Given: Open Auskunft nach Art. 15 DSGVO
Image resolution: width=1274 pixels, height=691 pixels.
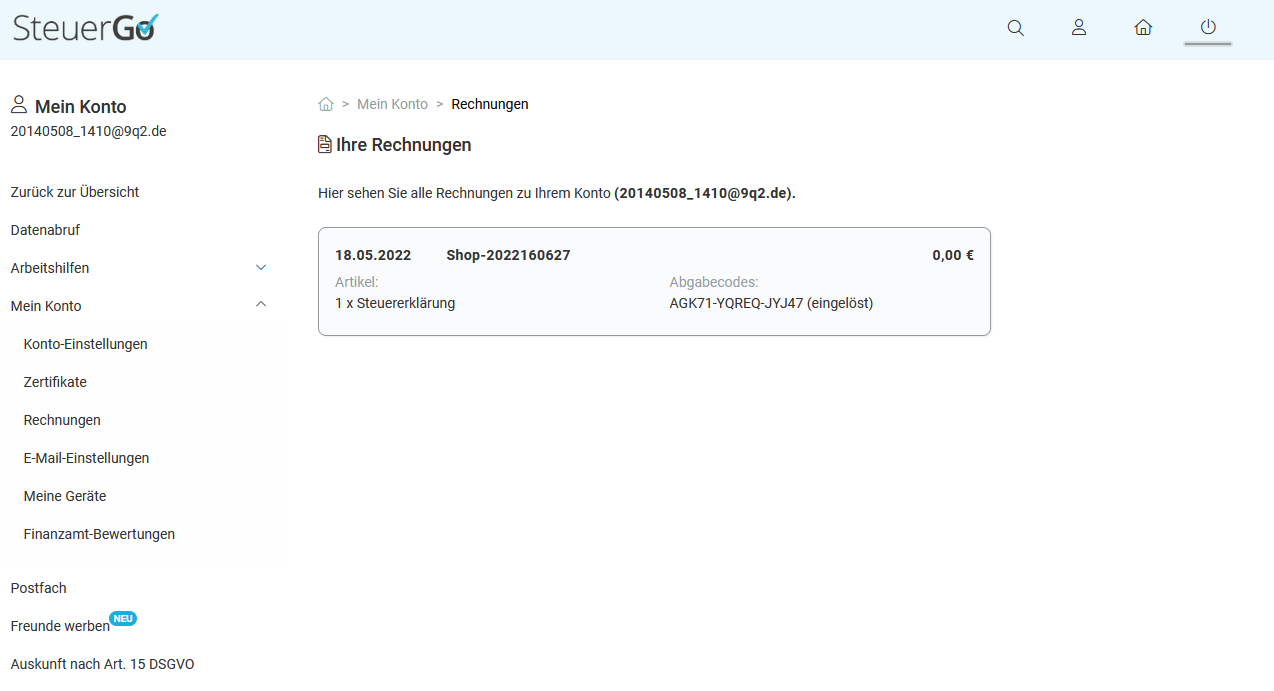Looking at the screenshot, I should pyautogui.click(x=102, y=664).
